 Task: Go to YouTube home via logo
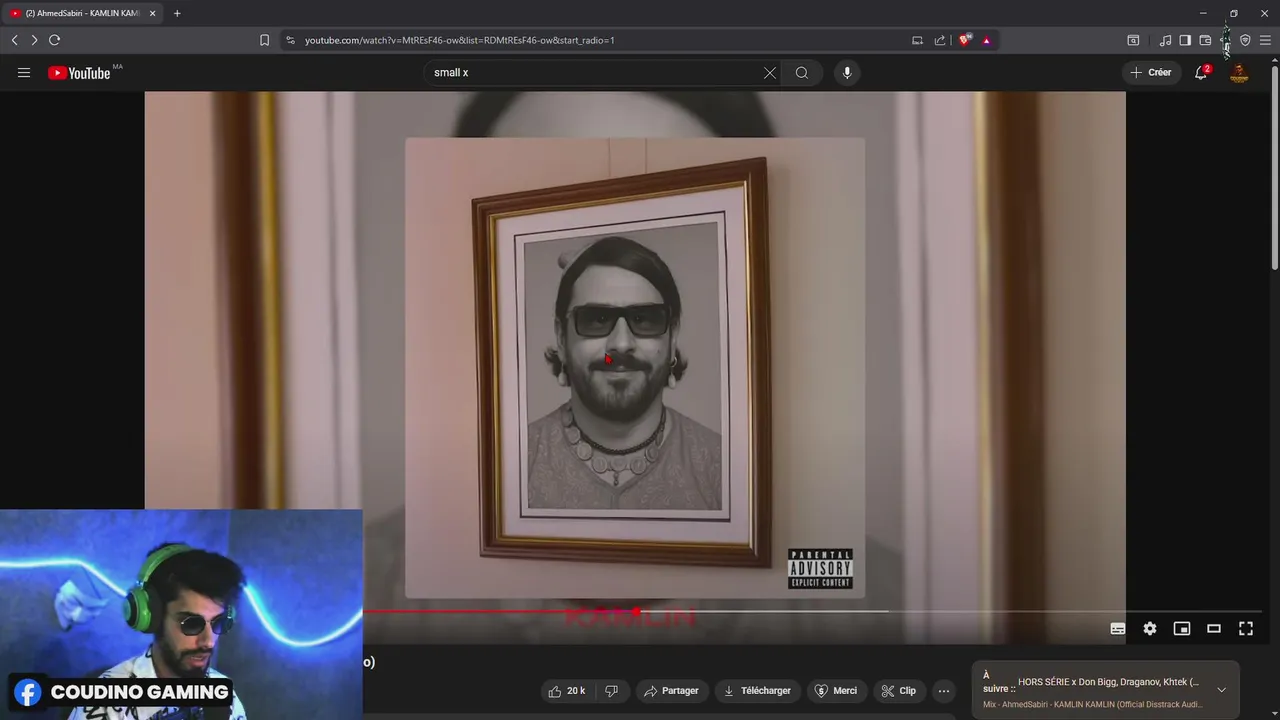(79, 73)
